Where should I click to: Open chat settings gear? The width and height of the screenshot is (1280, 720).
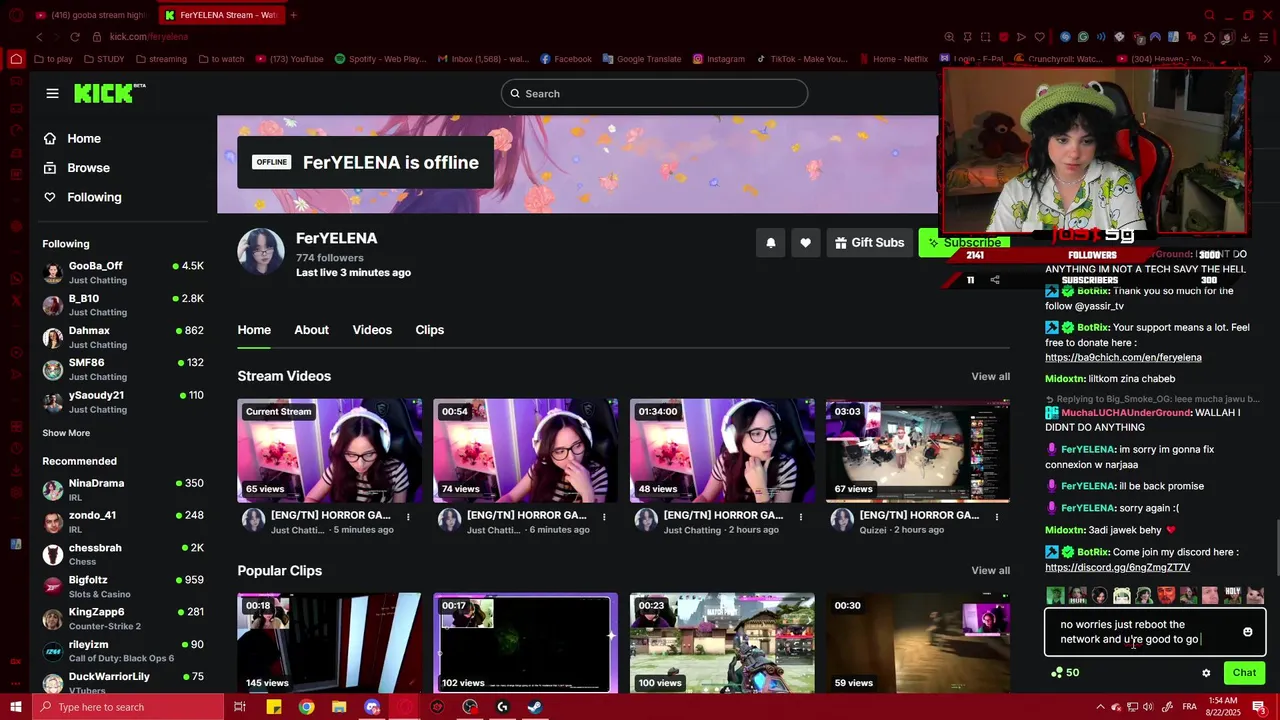[1206, 673]
